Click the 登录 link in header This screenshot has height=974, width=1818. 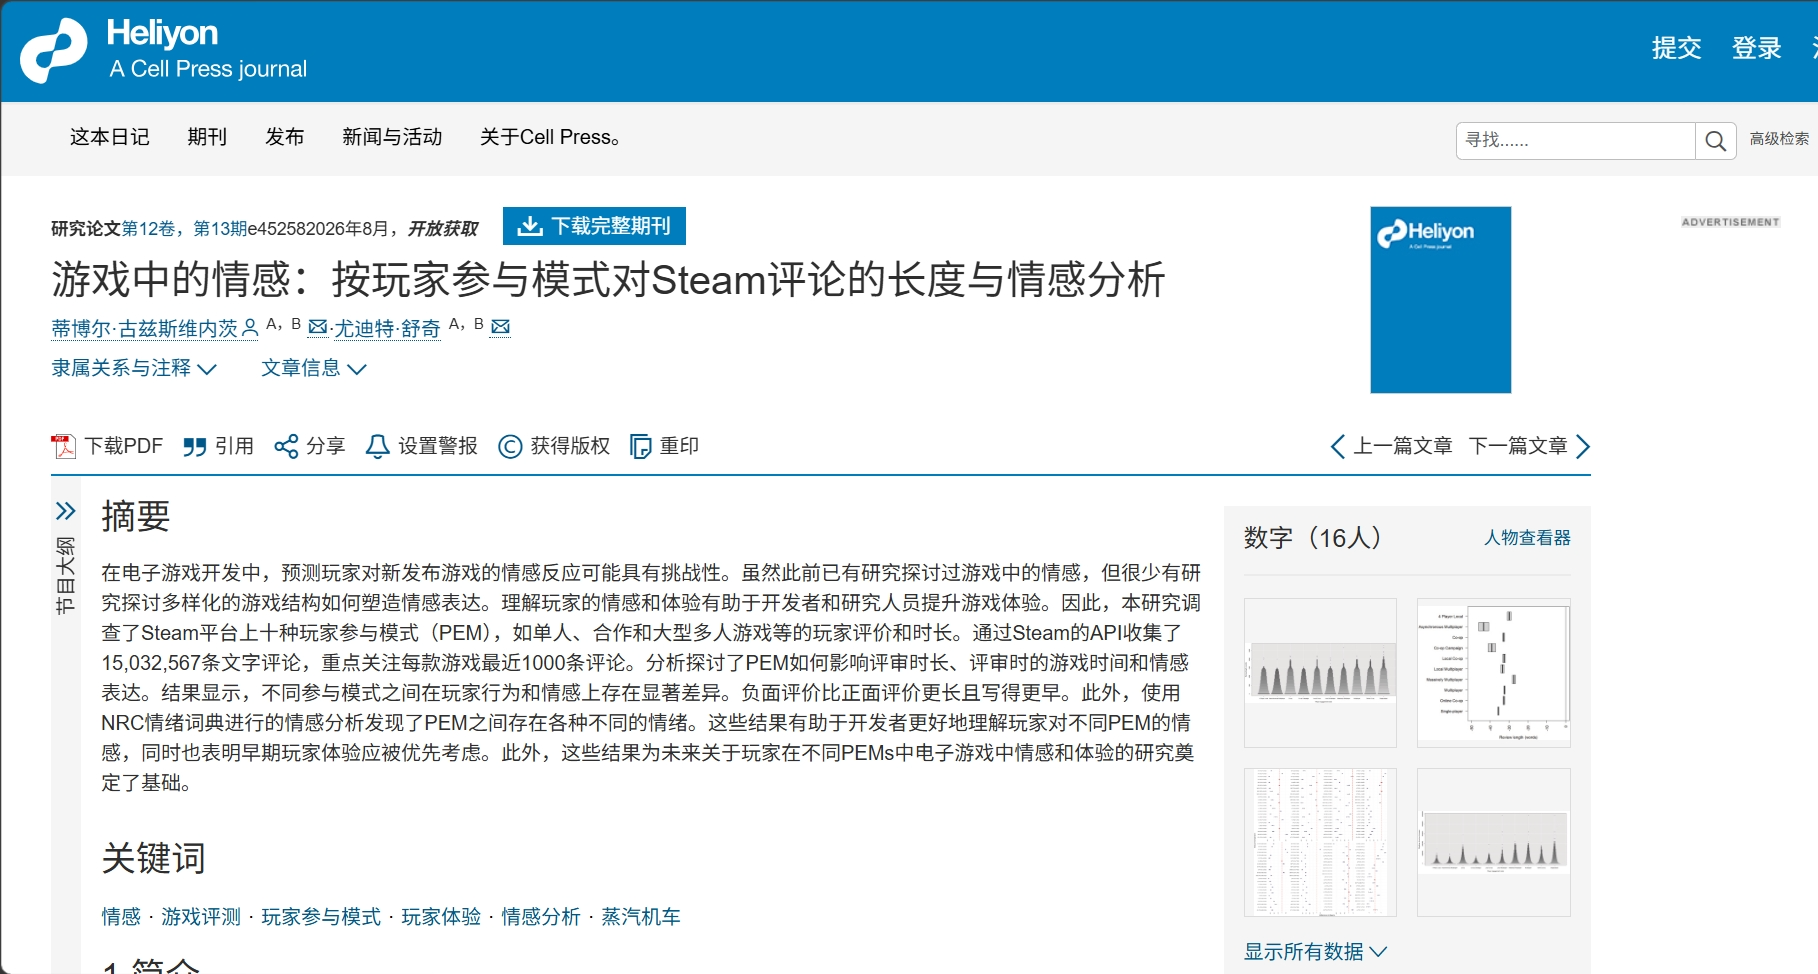[1757, 48]
